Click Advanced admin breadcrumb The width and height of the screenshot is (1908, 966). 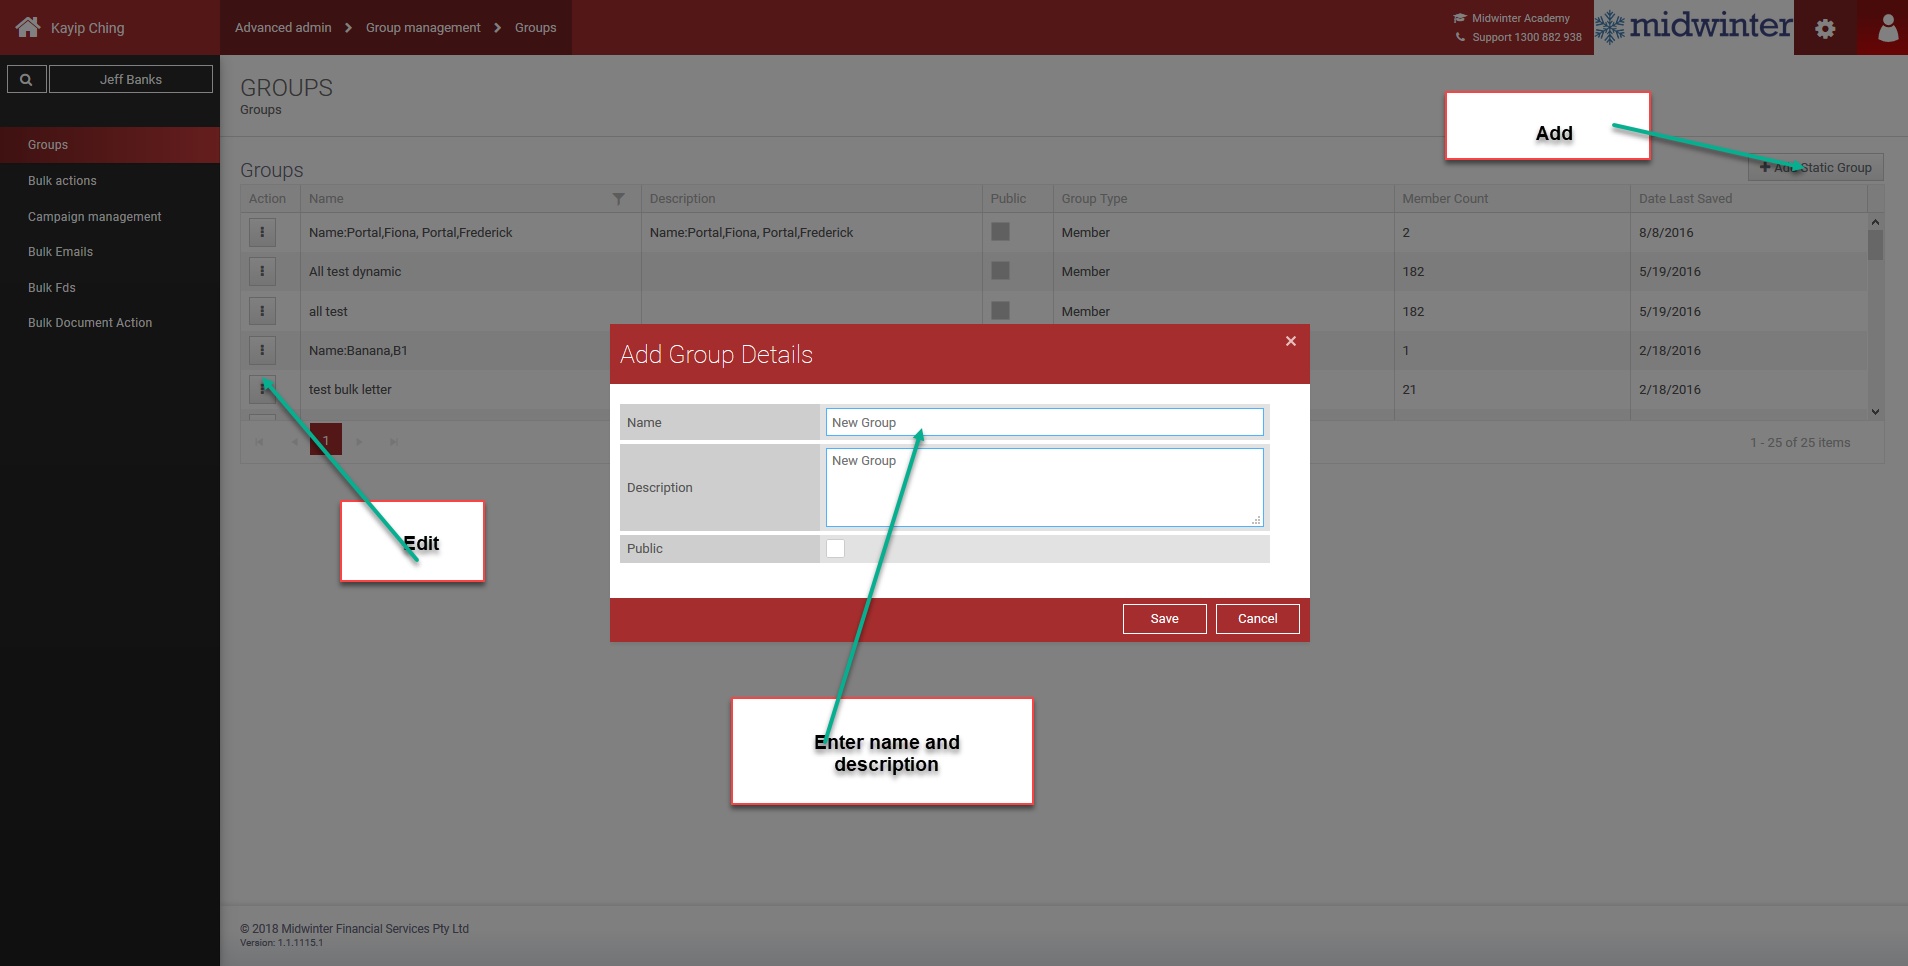(x=283, y=28)
